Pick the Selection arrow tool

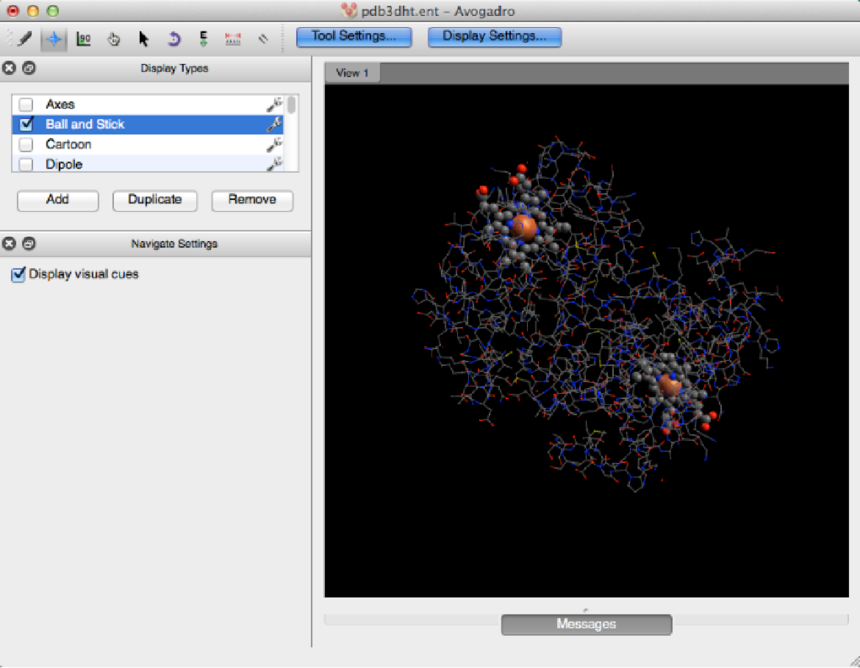[143, 39]
